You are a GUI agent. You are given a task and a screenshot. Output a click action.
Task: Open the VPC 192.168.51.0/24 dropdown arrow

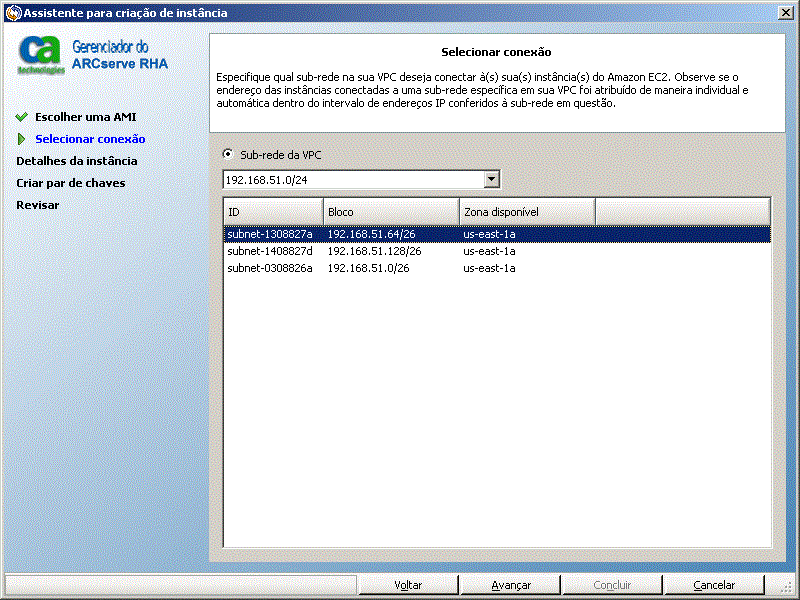pos(491,179)
